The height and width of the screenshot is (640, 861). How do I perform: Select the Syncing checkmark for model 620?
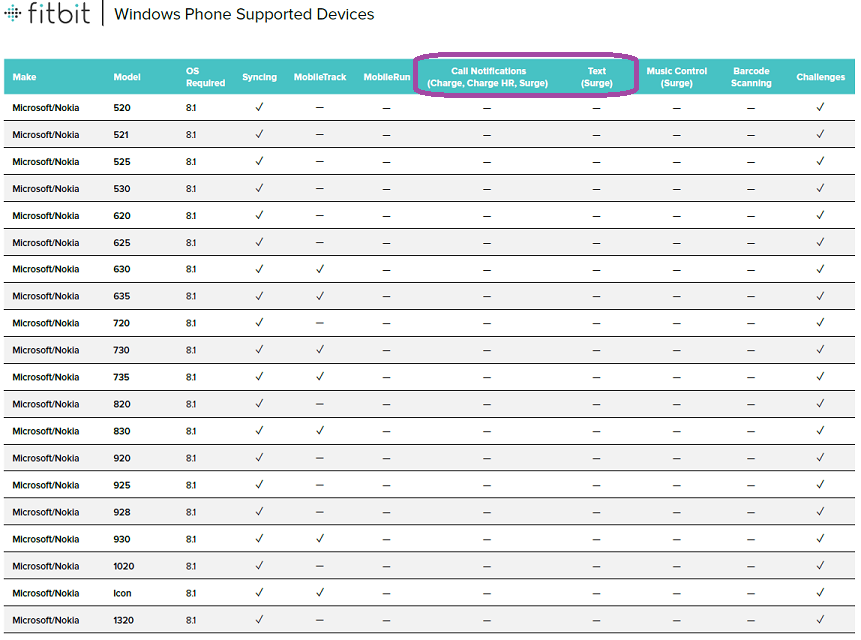(x=259, y=215)
